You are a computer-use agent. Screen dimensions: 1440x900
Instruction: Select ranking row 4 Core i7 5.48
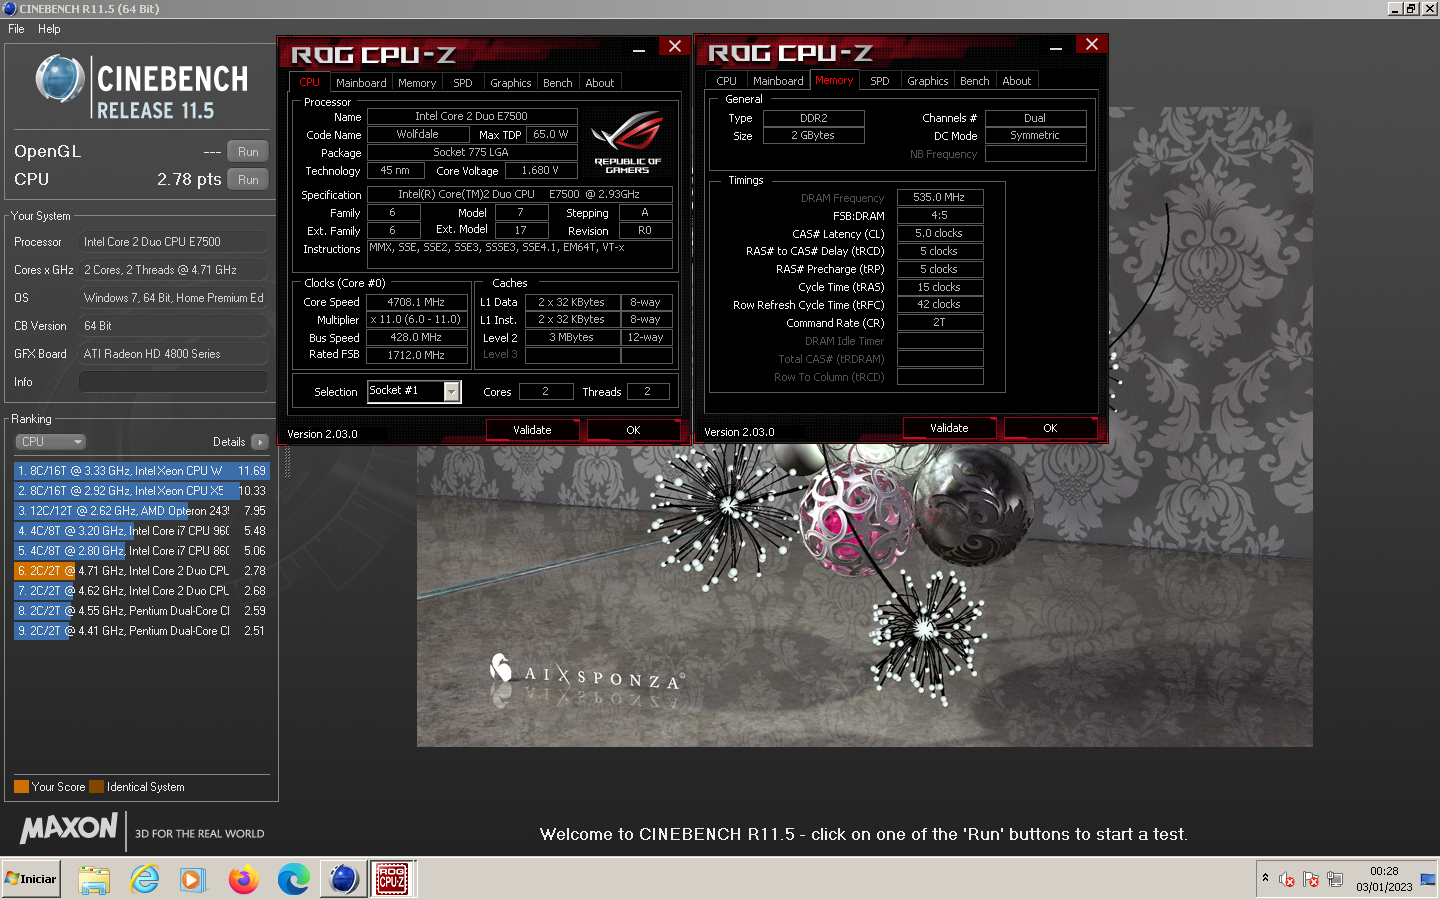point(141,531)
